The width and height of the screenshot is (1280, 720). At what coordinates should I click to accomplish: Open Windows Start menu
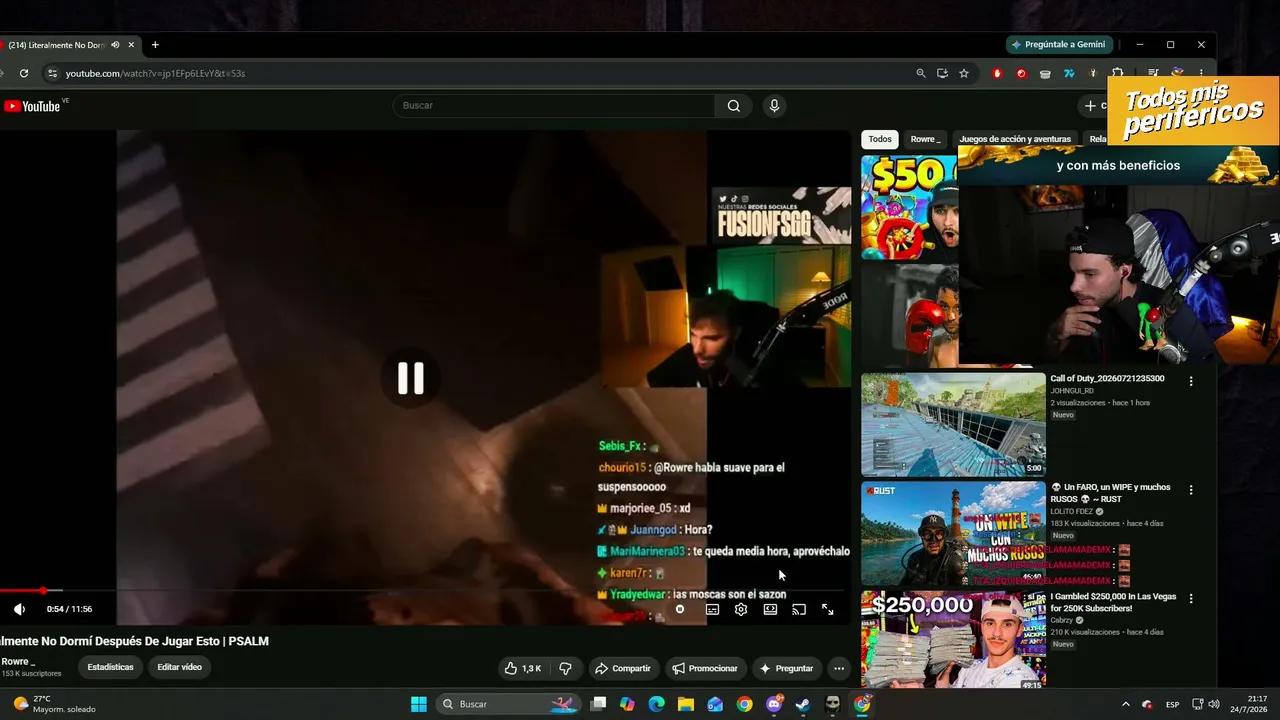(419, 704)
